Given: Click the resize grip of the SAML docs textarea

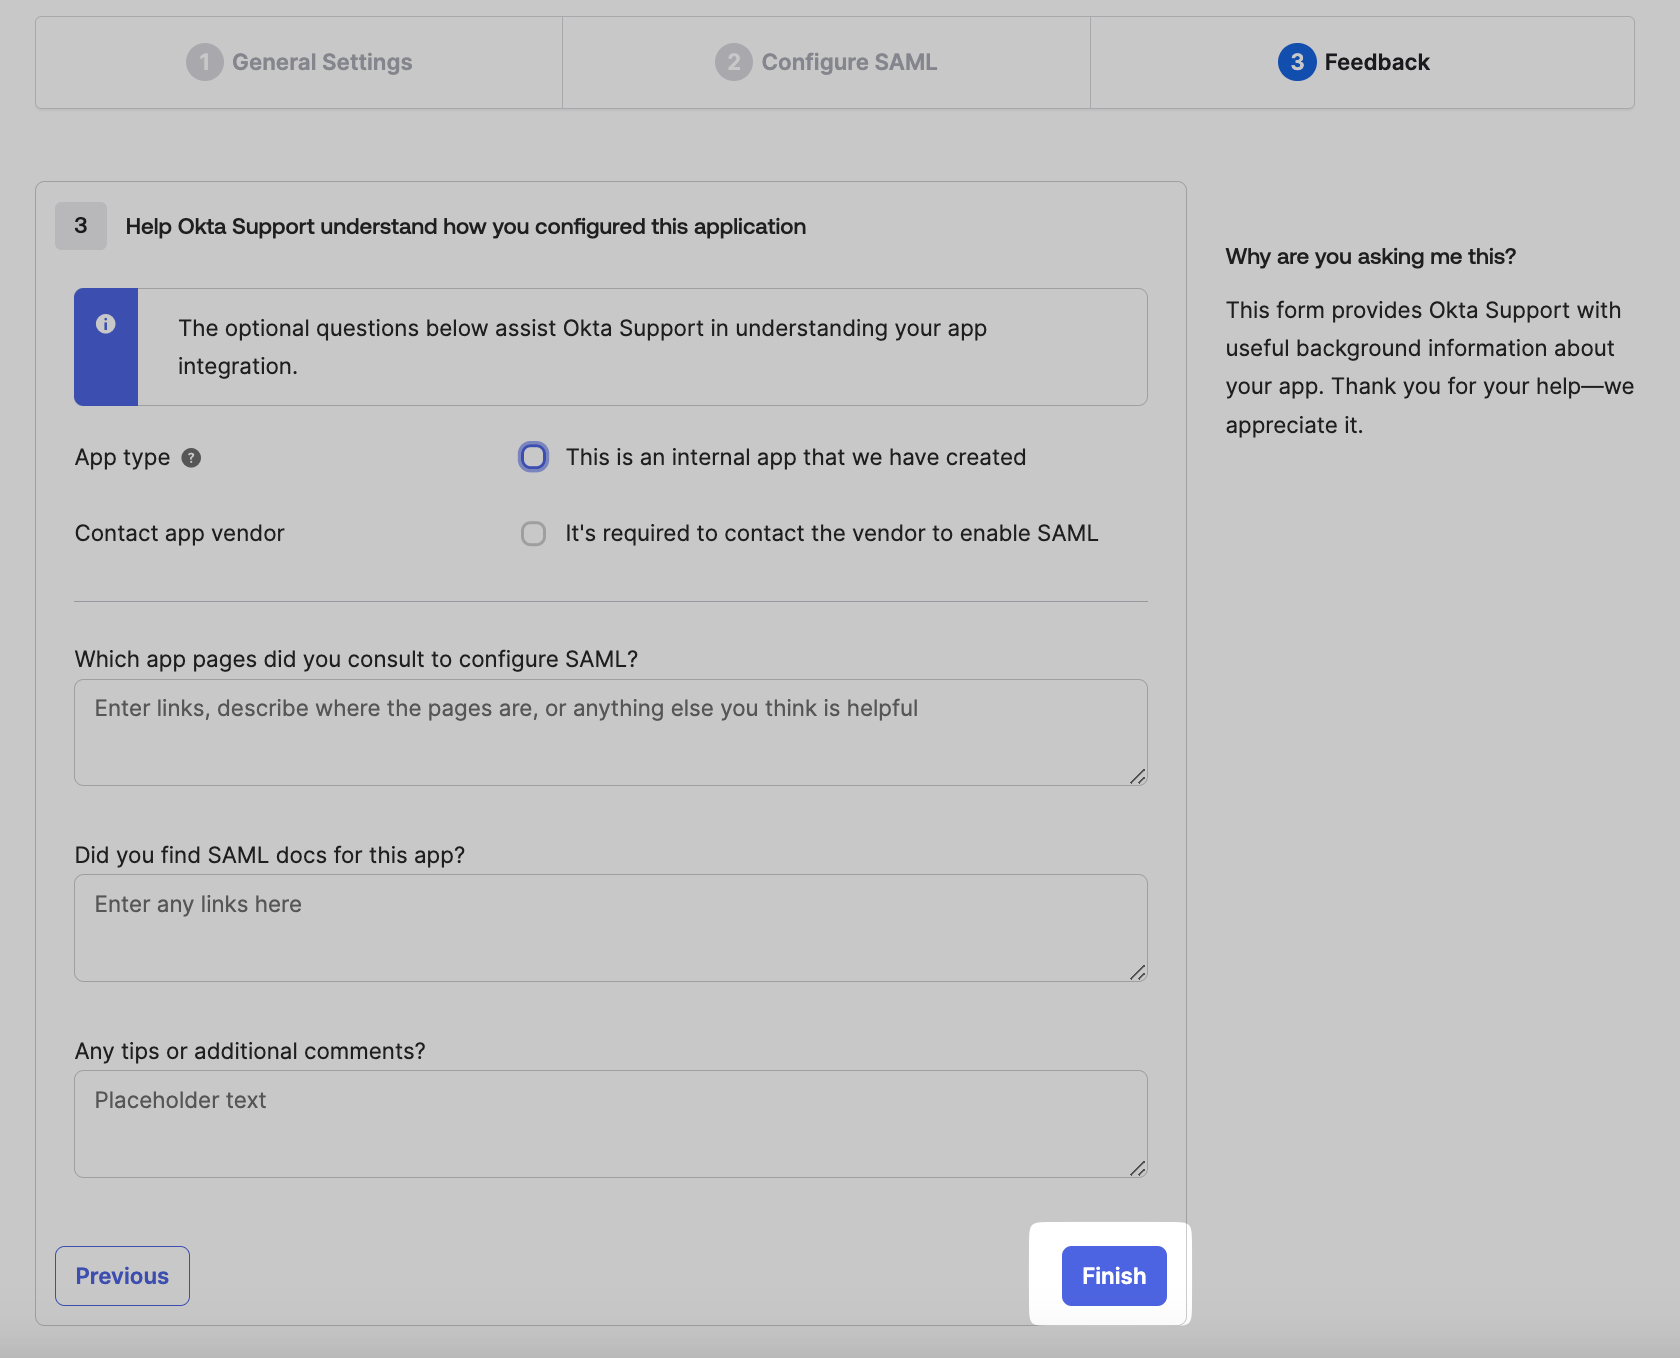Looking at the screenshot, I should [1136, 970].
